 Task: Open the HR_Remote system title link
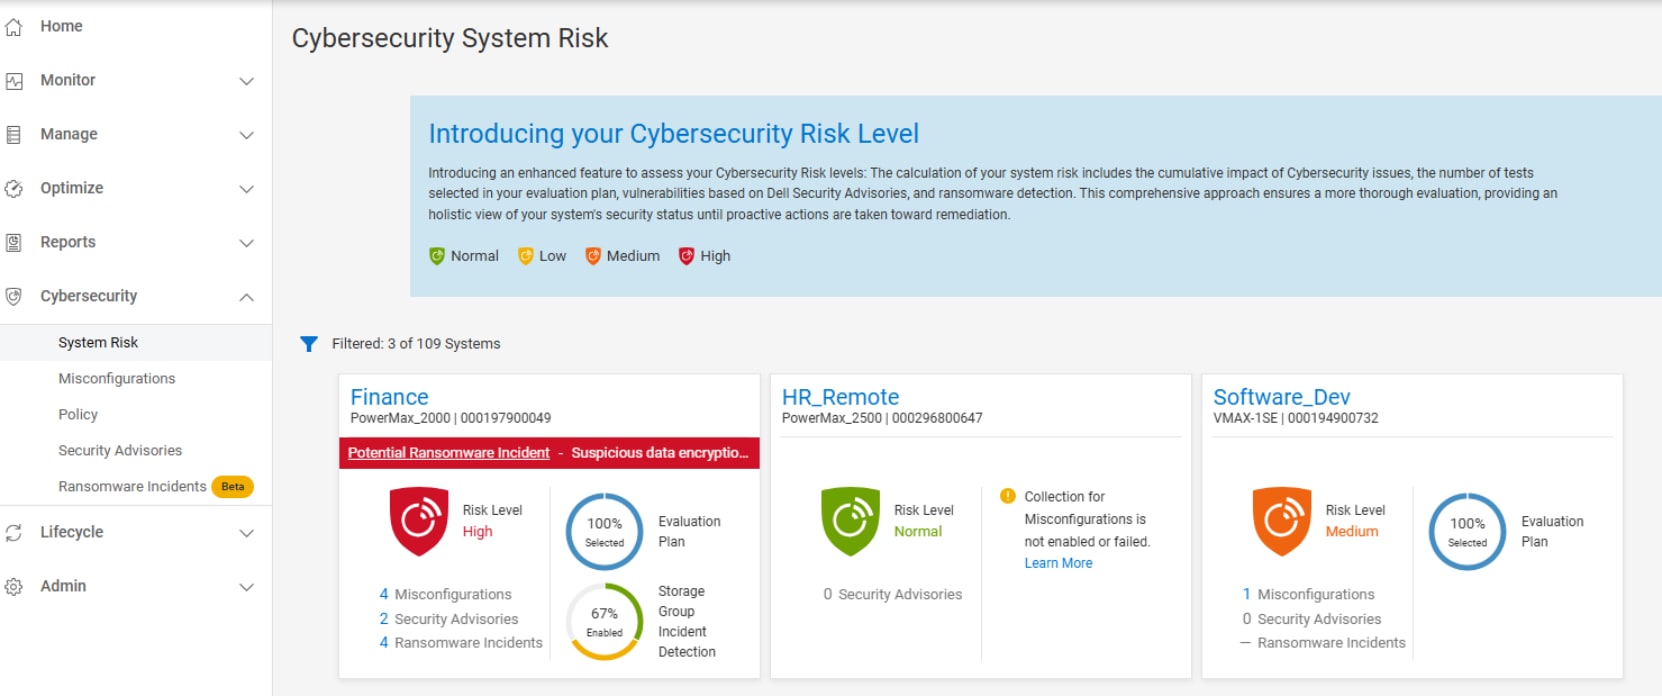pyautogui.click(x=840, y=397)
